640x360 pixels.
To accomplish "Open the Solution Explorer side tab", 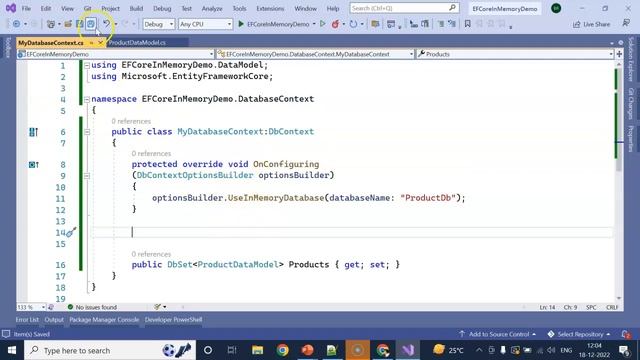I will (631, 59).
